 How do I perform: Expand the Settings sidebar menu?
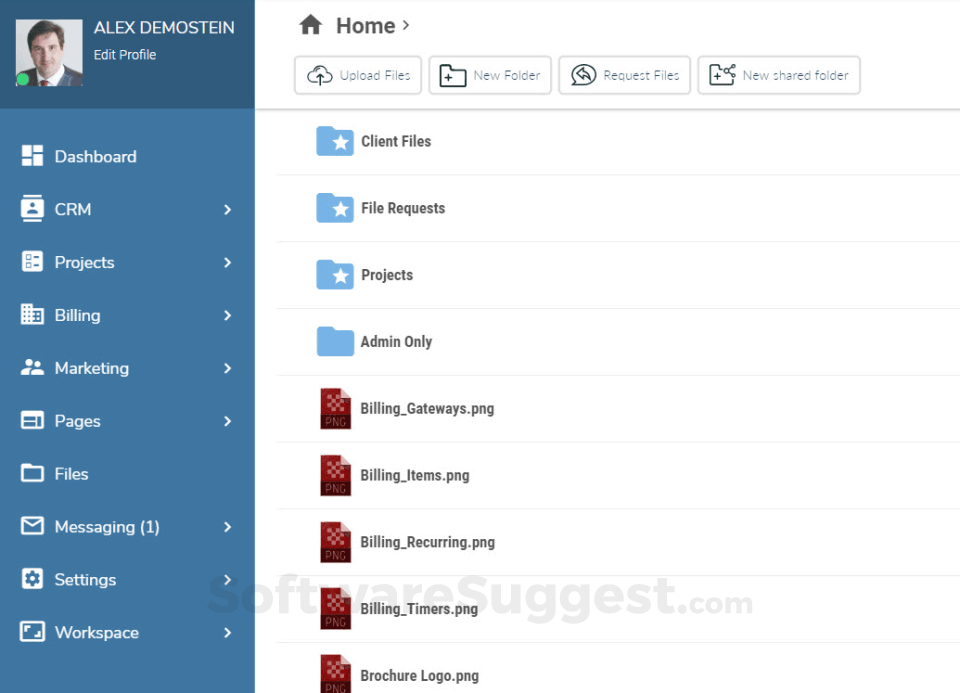click(227, 580)
